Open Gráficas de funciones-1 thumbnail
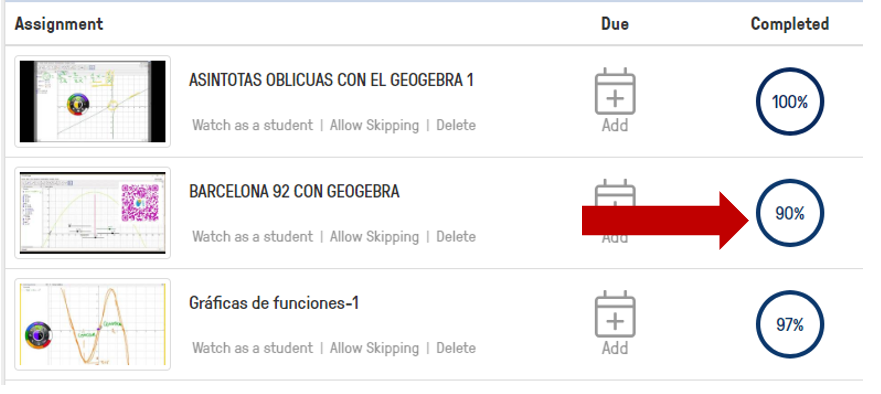 (93, 324)
